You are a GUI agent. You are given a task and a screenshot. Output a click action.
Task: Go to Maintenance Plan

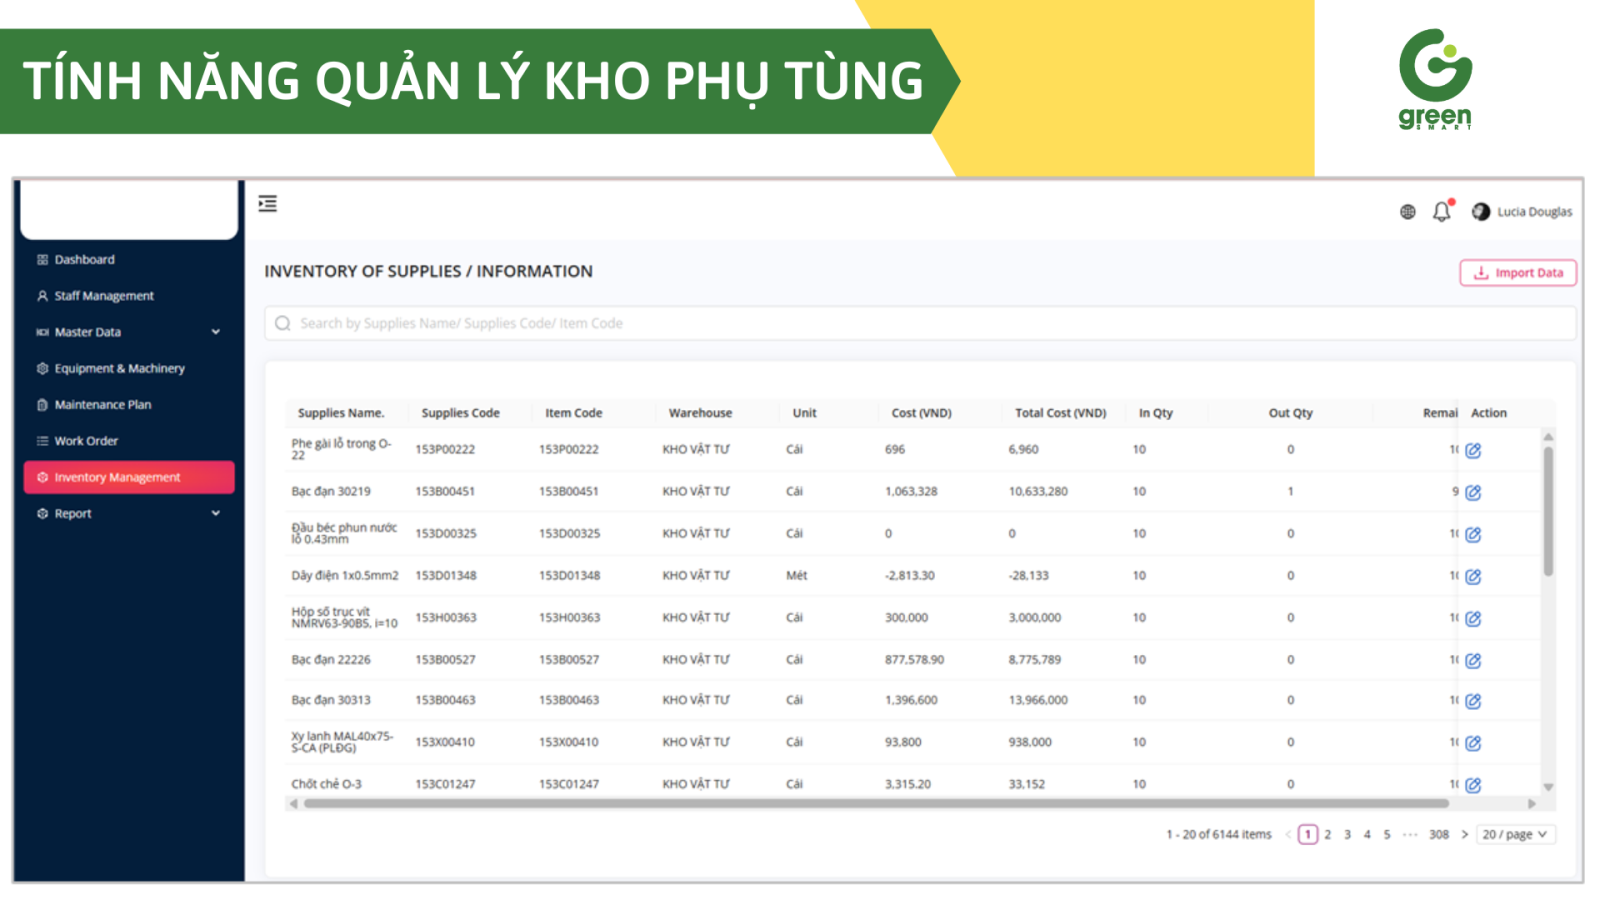(x=103, y=405)
